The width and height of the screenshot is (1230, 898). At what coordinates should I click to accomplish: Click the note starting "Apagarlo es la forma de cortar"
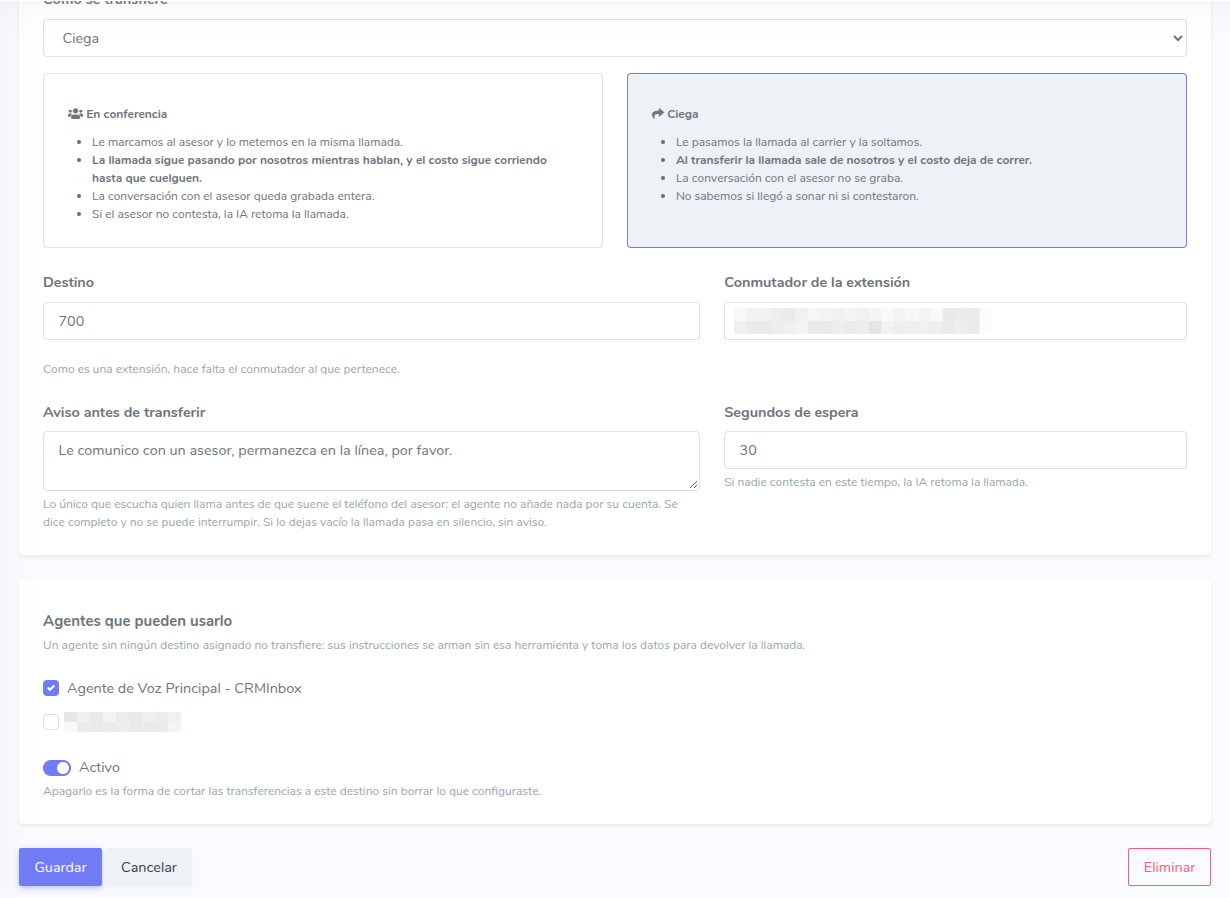click(292, 791)
